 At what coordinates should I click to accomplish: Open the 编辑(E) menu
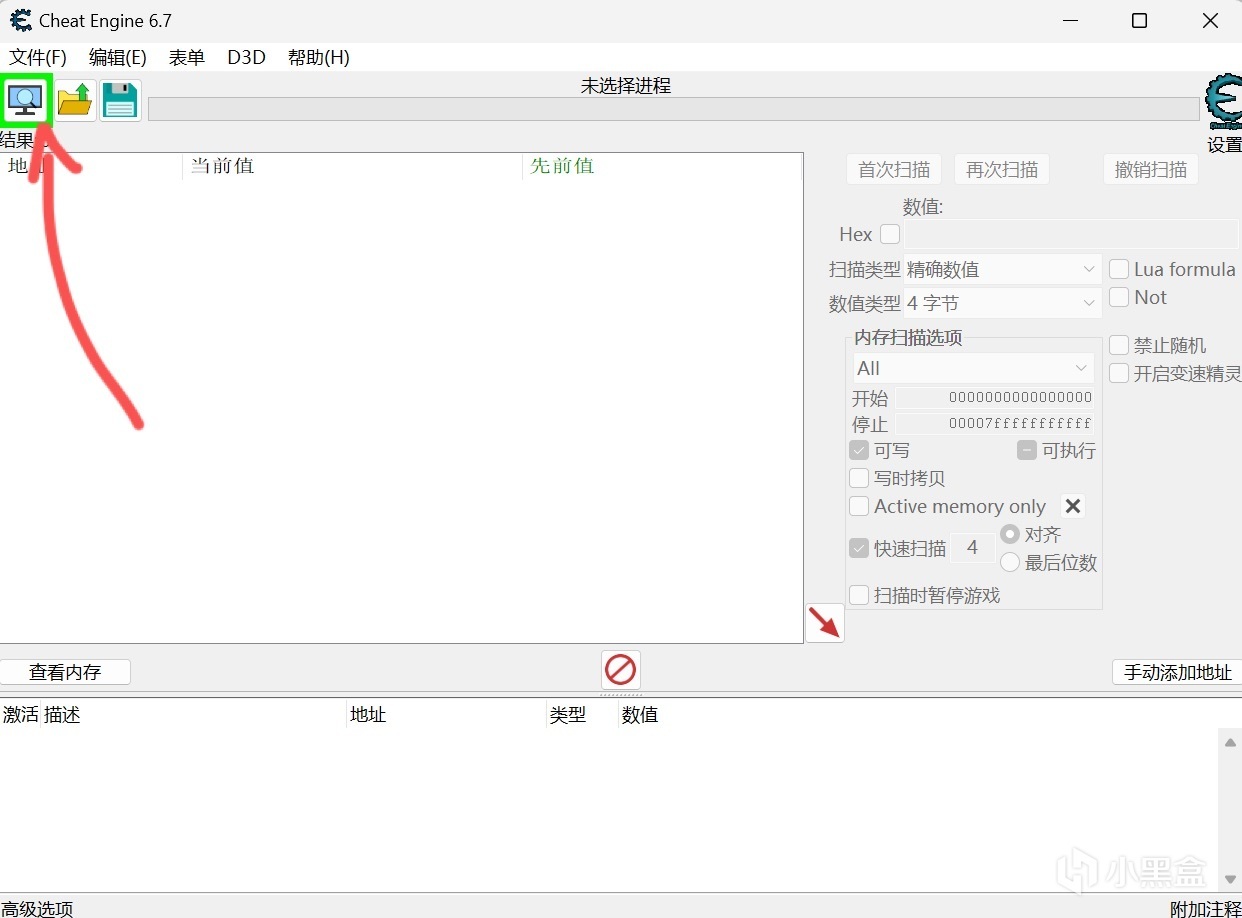pyautogui.click(x=118, y=57)
